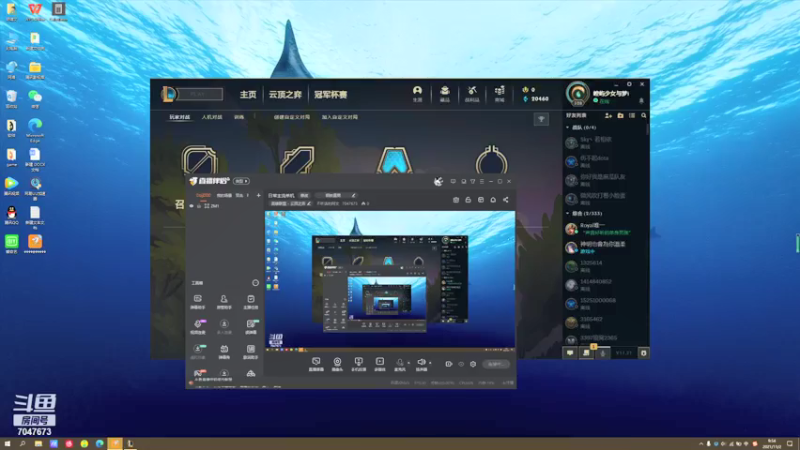Open the Douyu settings gear icon
Viewport: 800px width, 450px height.
point(473,364)
